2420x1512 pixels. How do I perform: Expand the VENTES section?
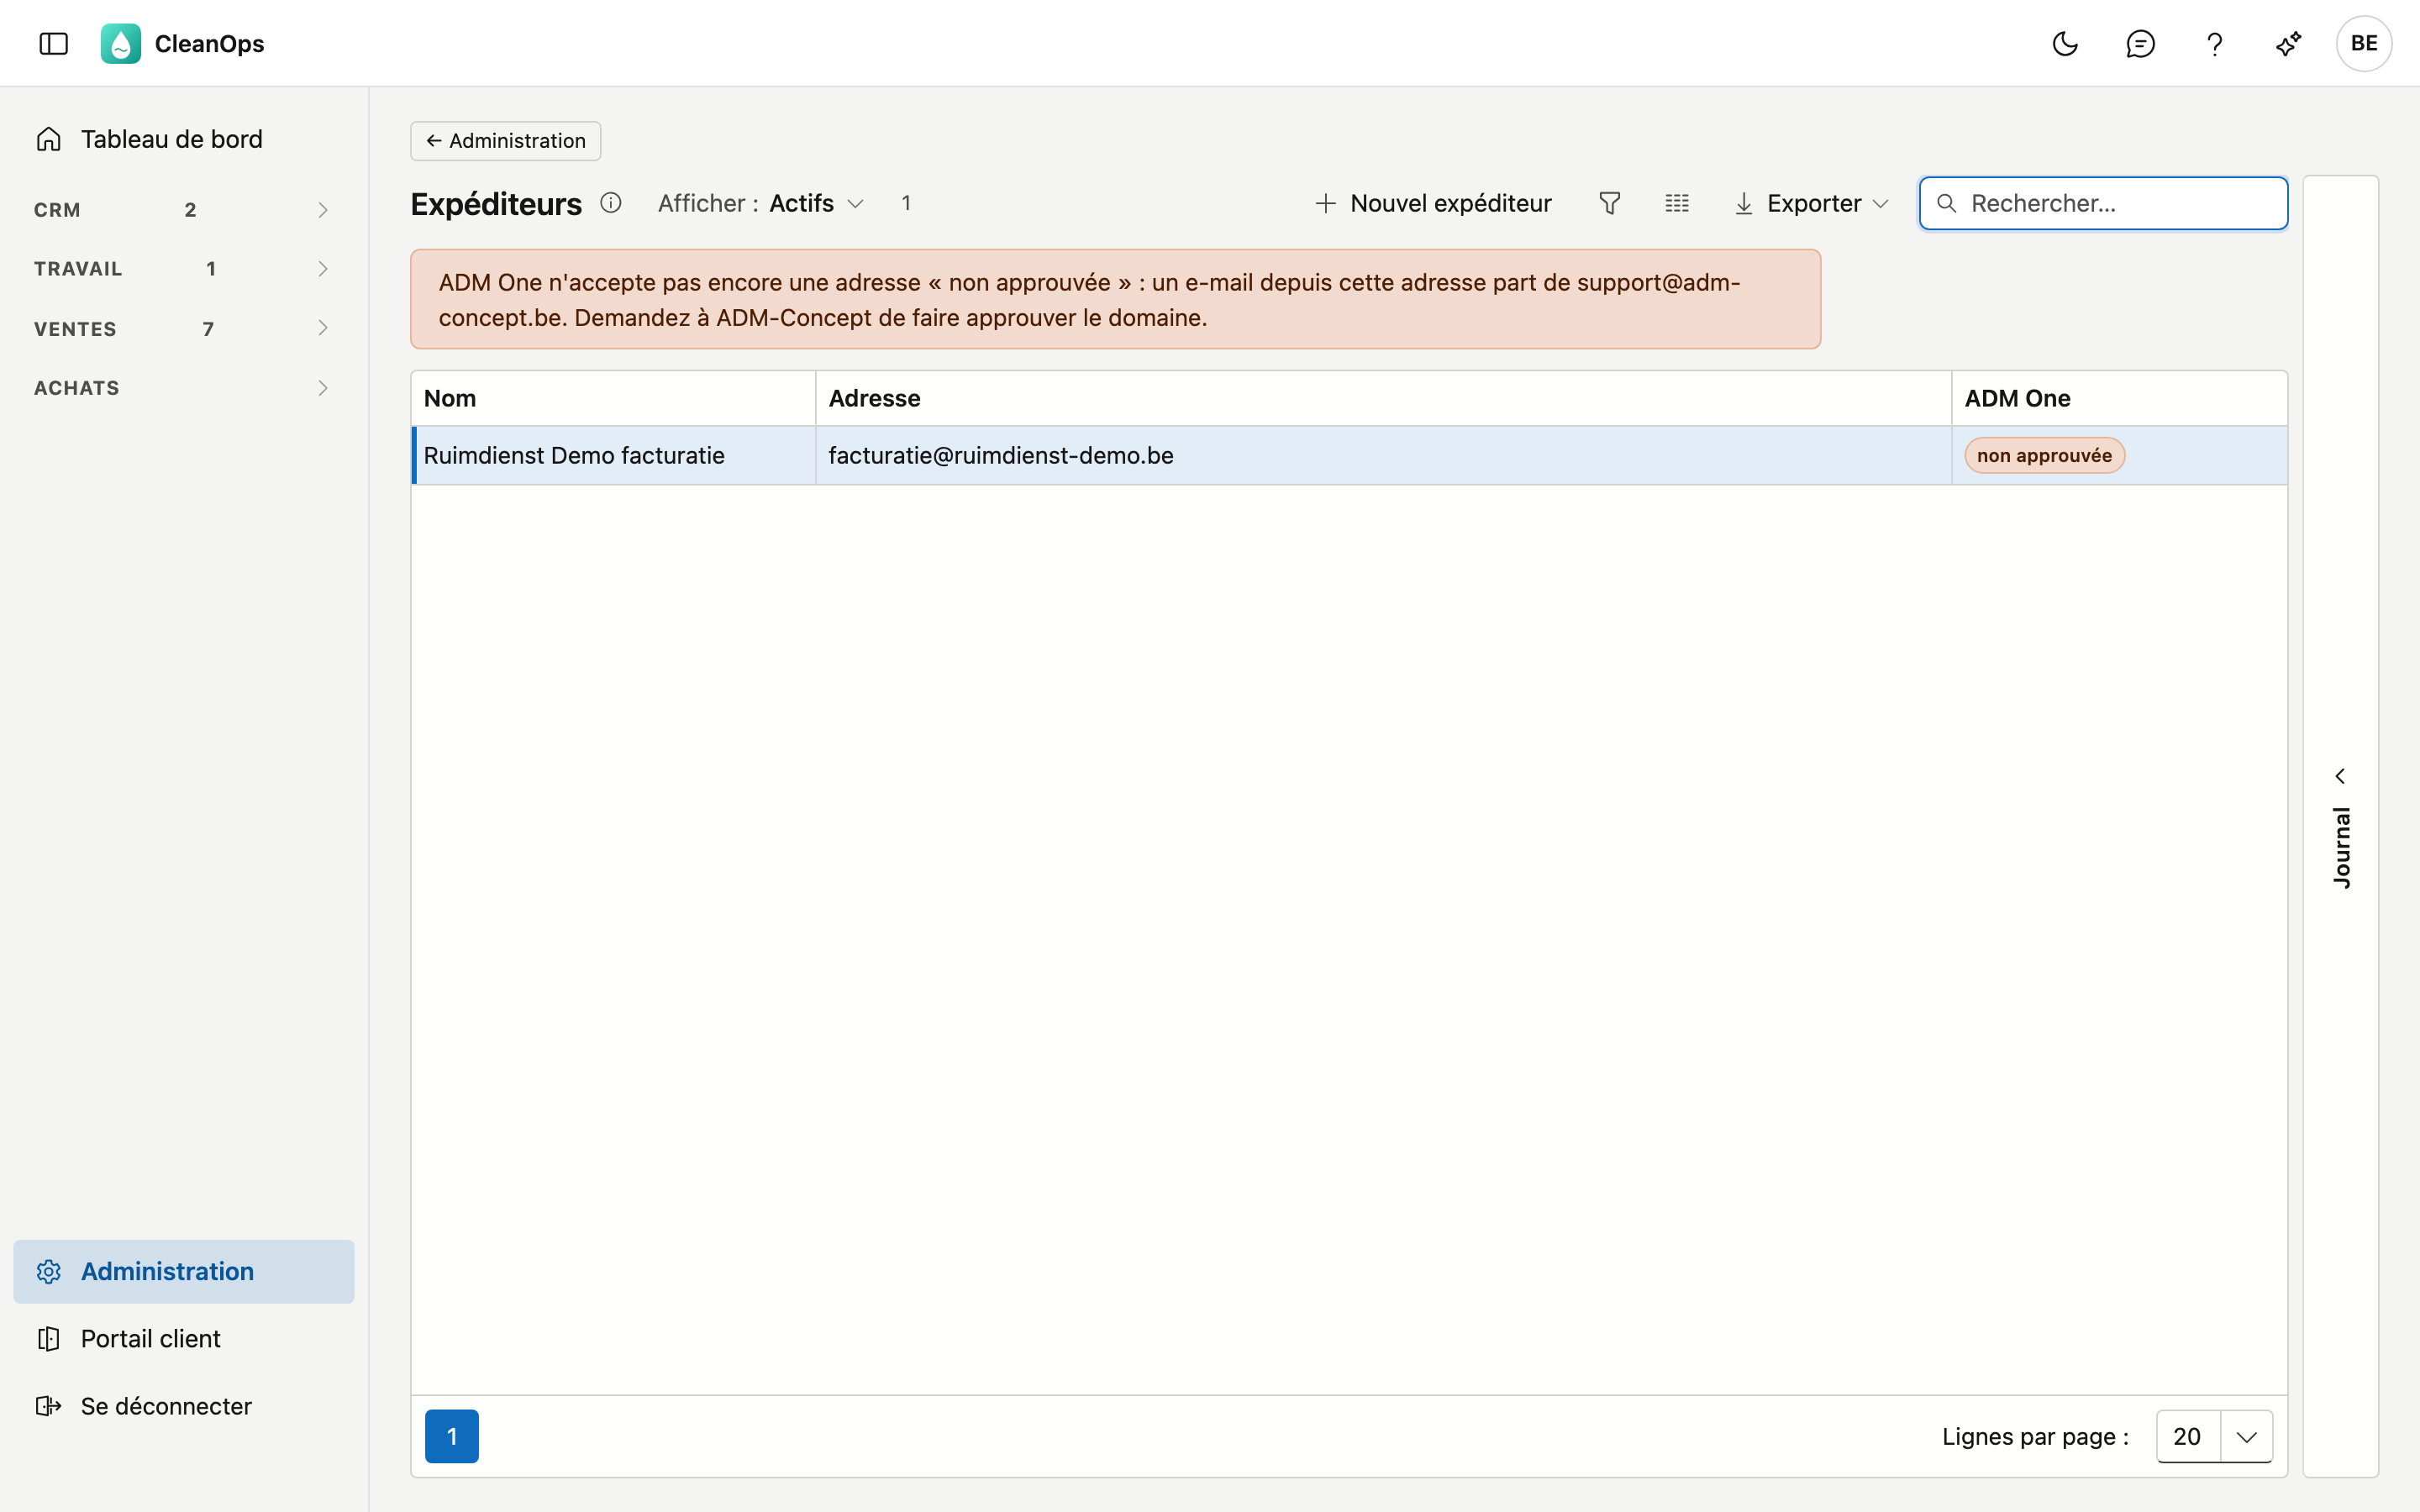click(182, 328)
